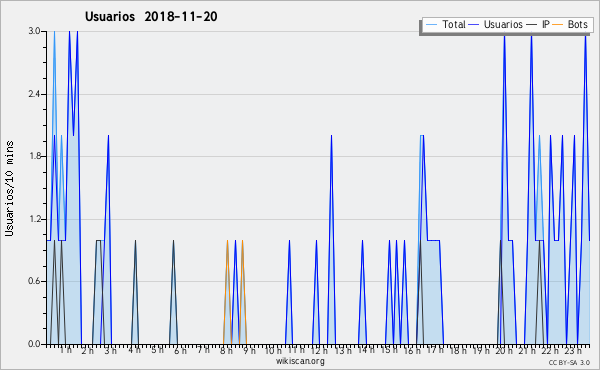Click the "7 h" x-axis label
Screen dimensions: 600x370
tap(203, 350)
